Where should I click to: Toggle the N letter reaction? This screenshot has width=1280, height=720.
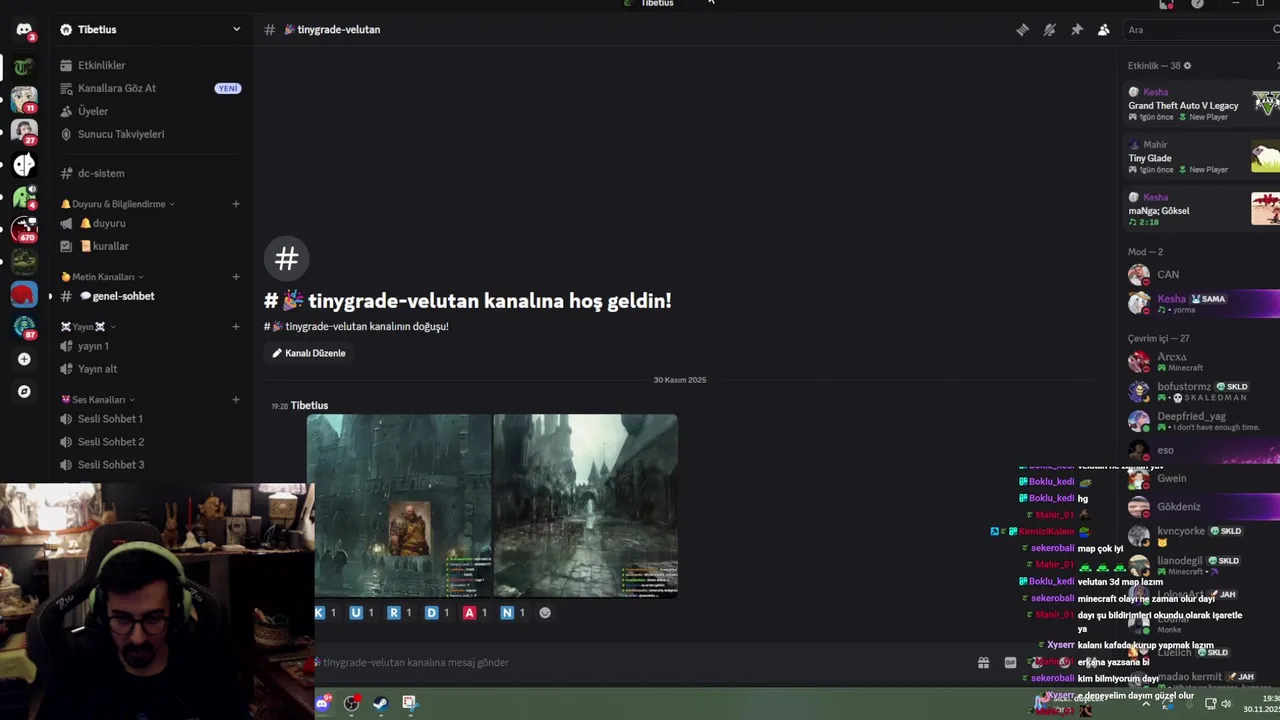pyautogui.click(x=512, y=613)
